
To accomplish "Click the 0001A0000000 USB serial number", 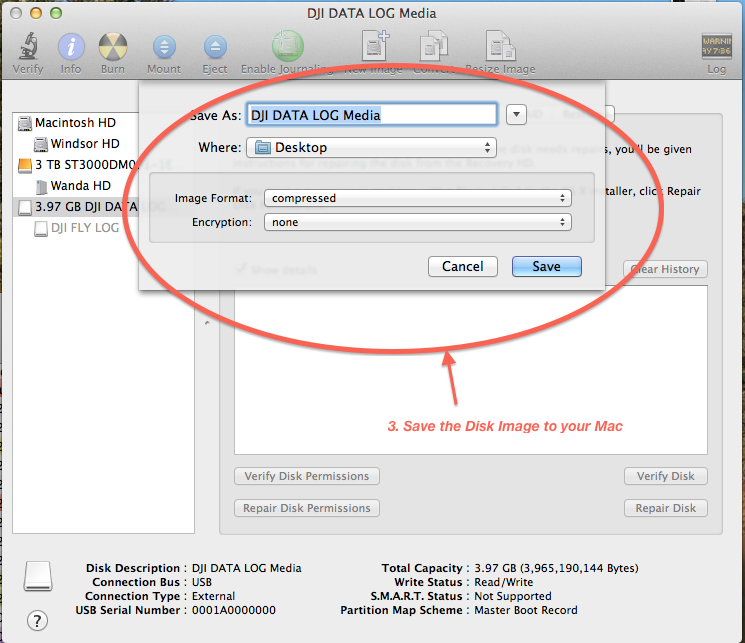I will tap(233, 610).
